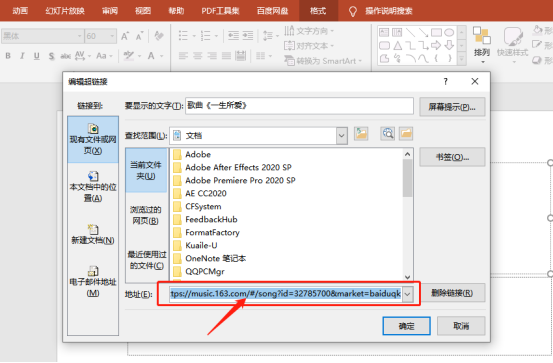Select Create New Document (新建文档) option
Screen dimensions: 553x363
point(93,235)
